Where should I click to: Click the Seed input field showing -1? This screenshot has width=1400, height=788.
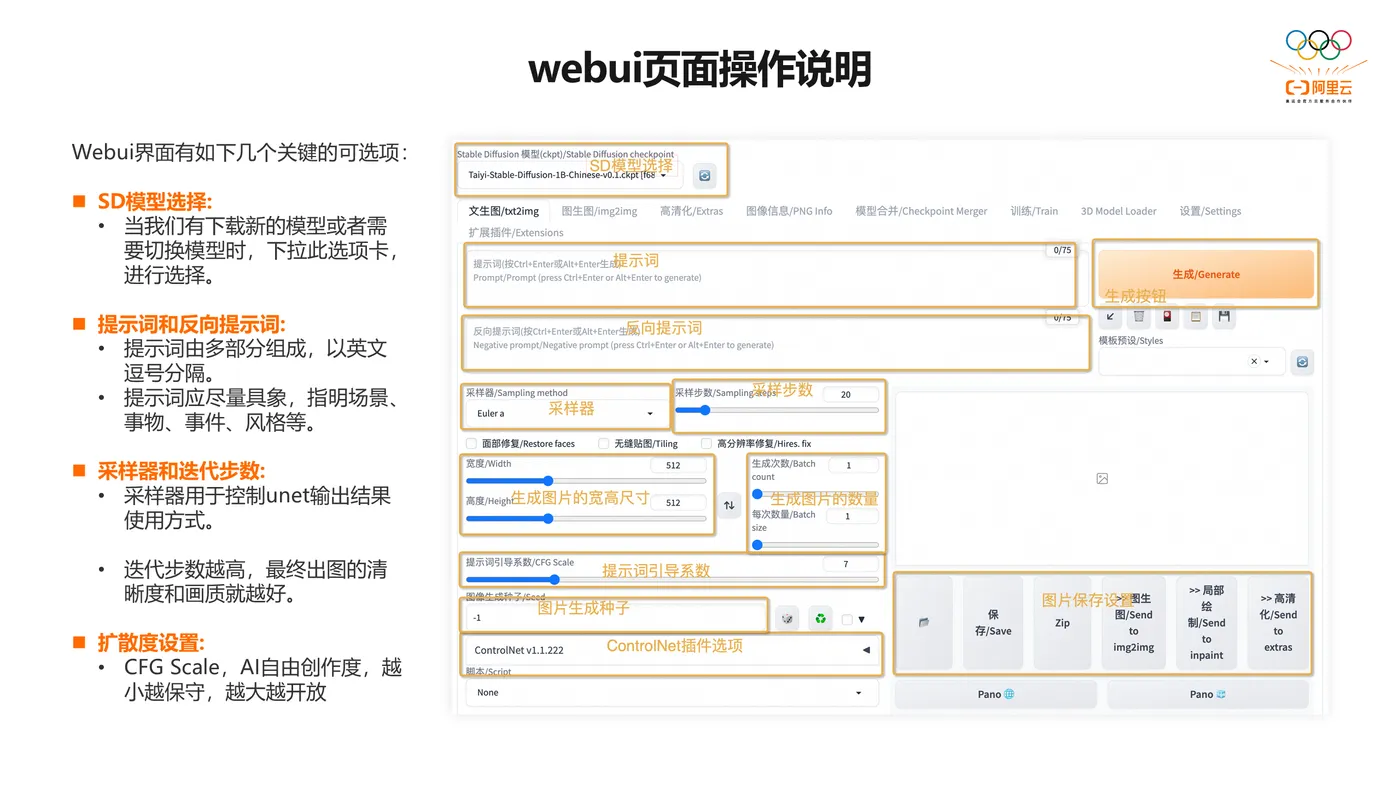coord(616,618)
